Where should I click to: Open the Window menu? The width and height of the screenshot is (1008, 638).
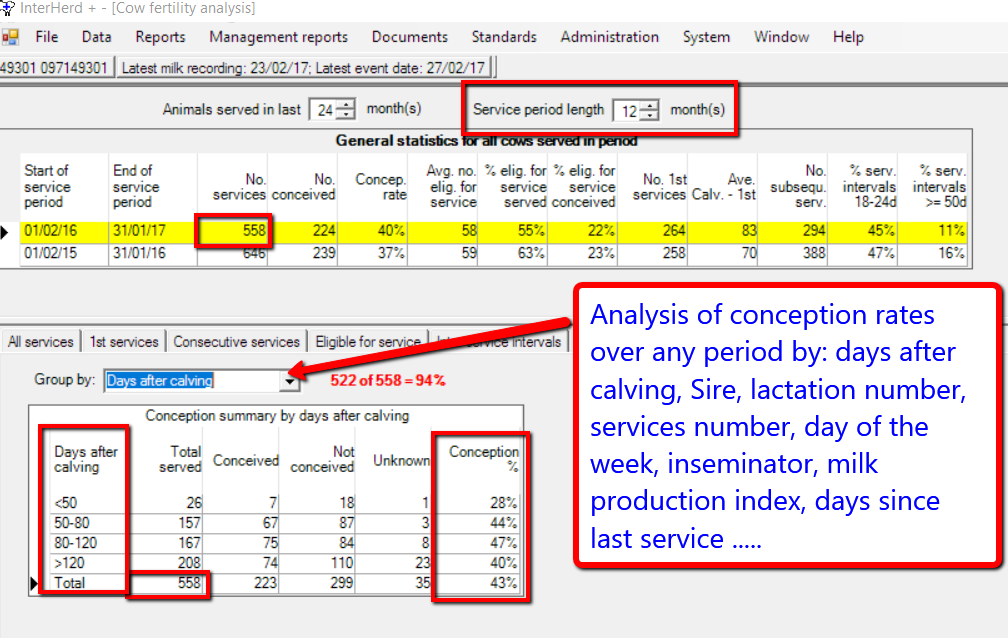coord(781,37)
